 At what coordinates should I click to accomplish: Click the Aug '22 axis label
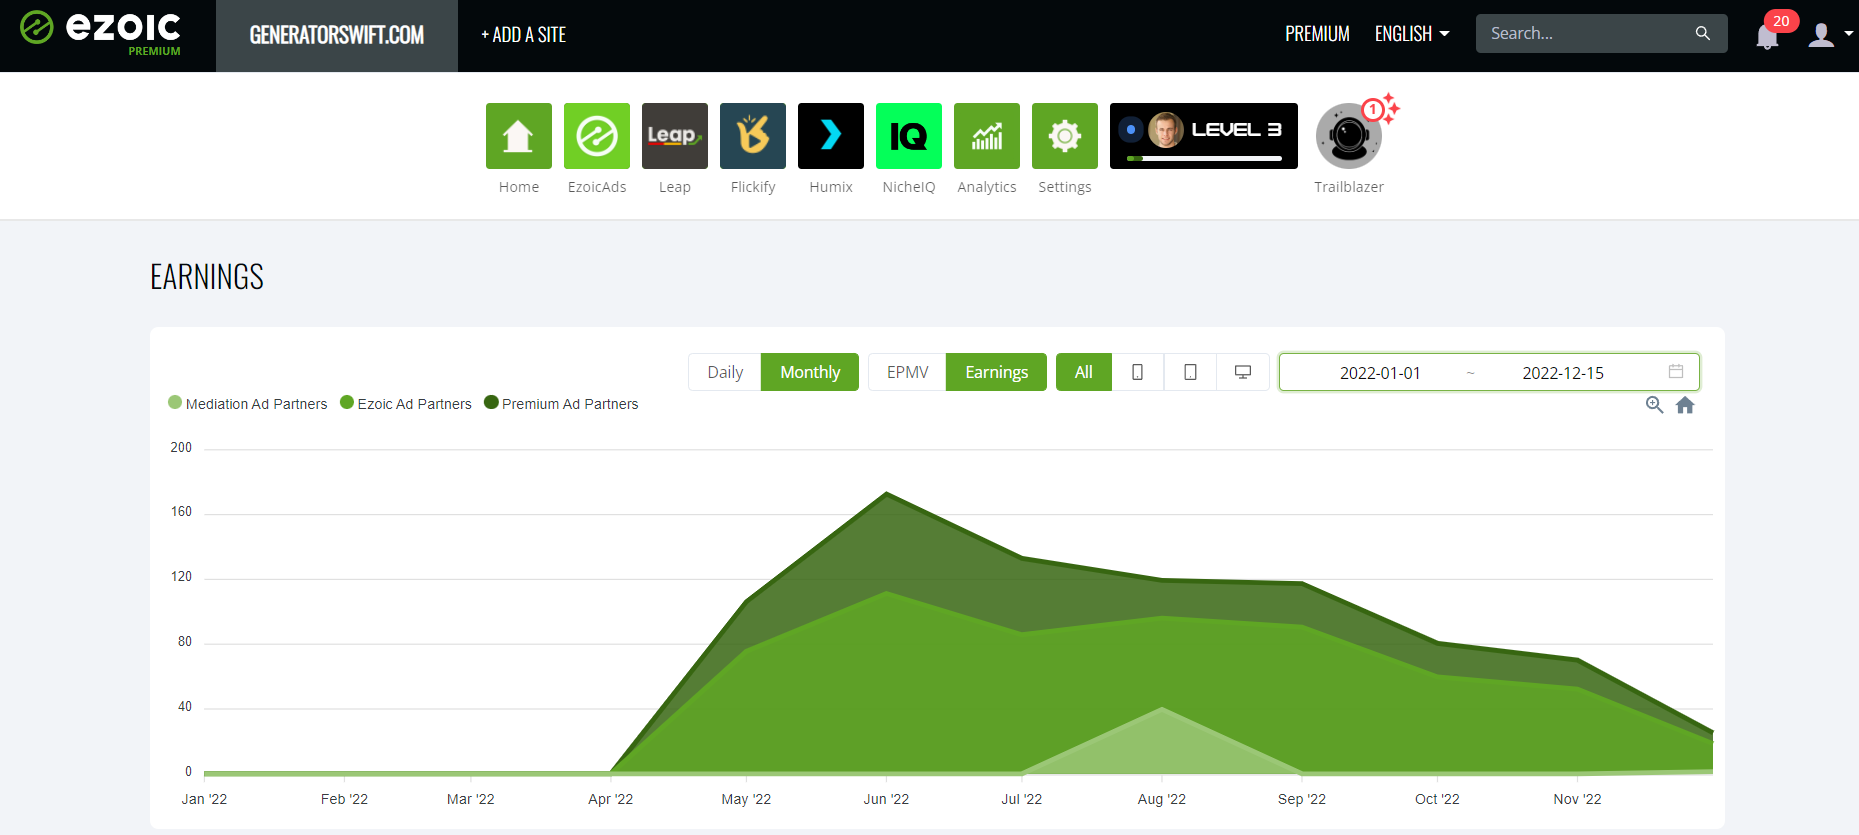(x=1162, y=799)
